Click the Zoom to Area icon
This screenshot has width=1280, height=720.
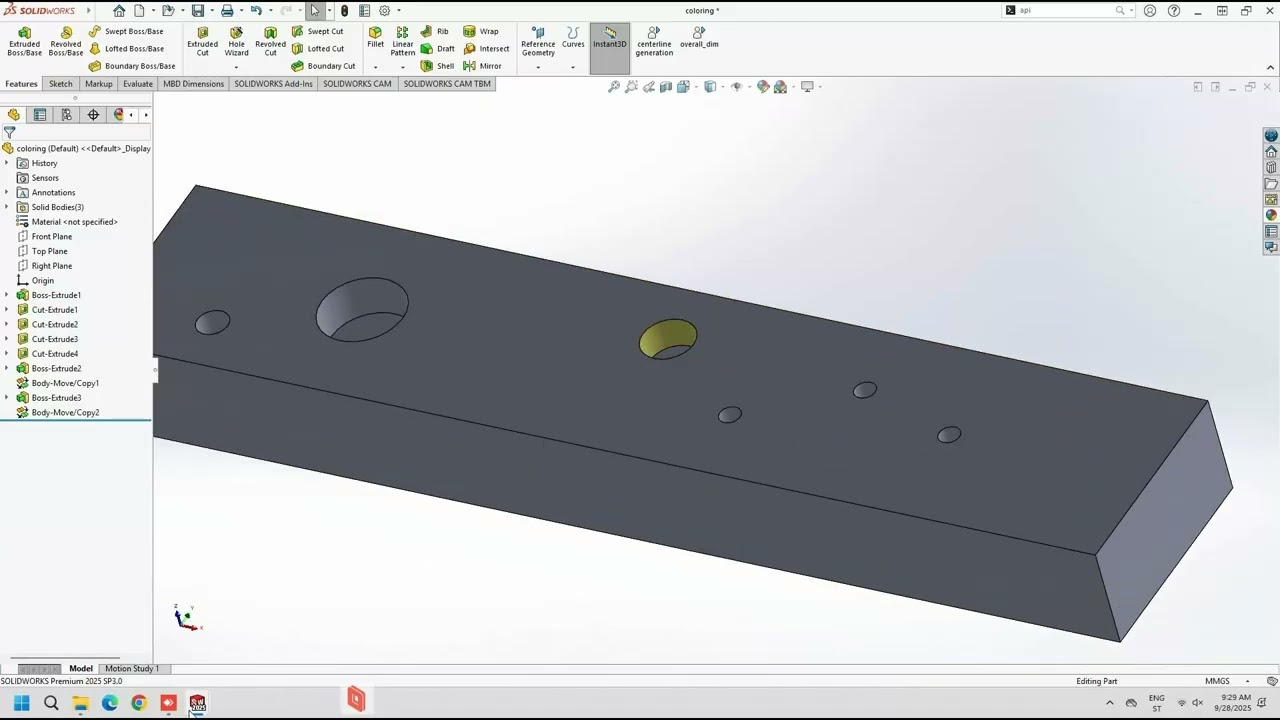pos(632,87)
